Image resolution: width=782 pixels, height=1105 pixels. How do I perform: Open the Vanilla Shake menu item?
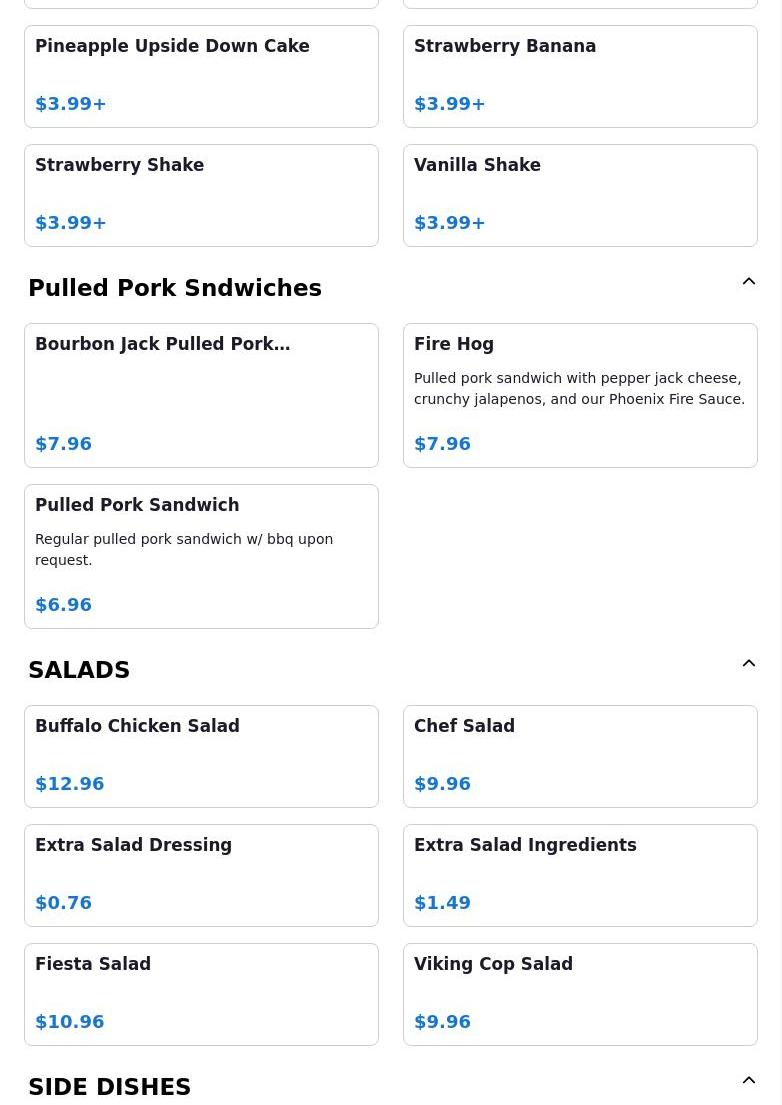[581, 196]
